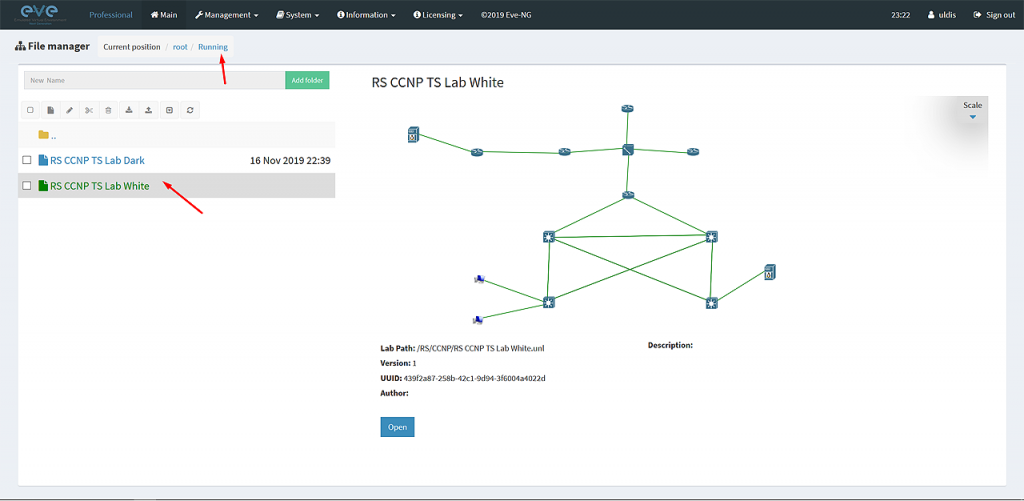1024x501 pixels.
Task: Click the Running breadcrumb link
Action: [x=213, y=47]
